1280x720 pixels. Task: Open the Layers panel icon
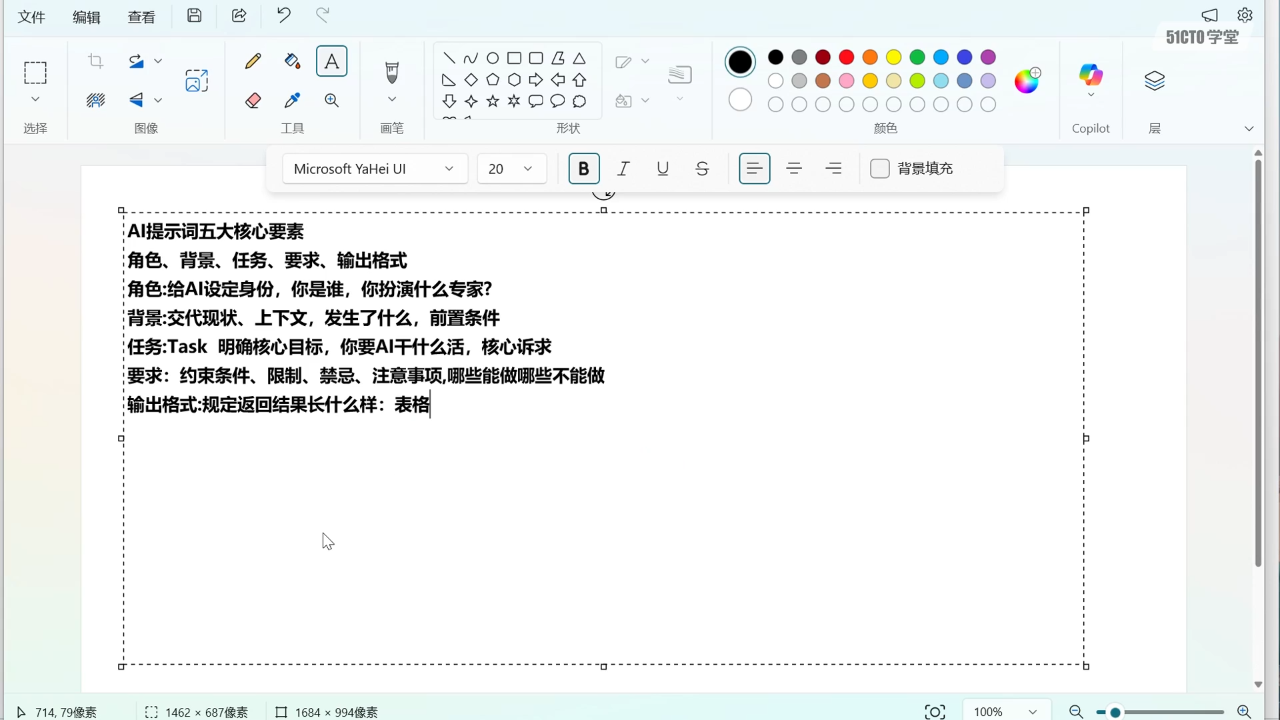point(1155,81)
